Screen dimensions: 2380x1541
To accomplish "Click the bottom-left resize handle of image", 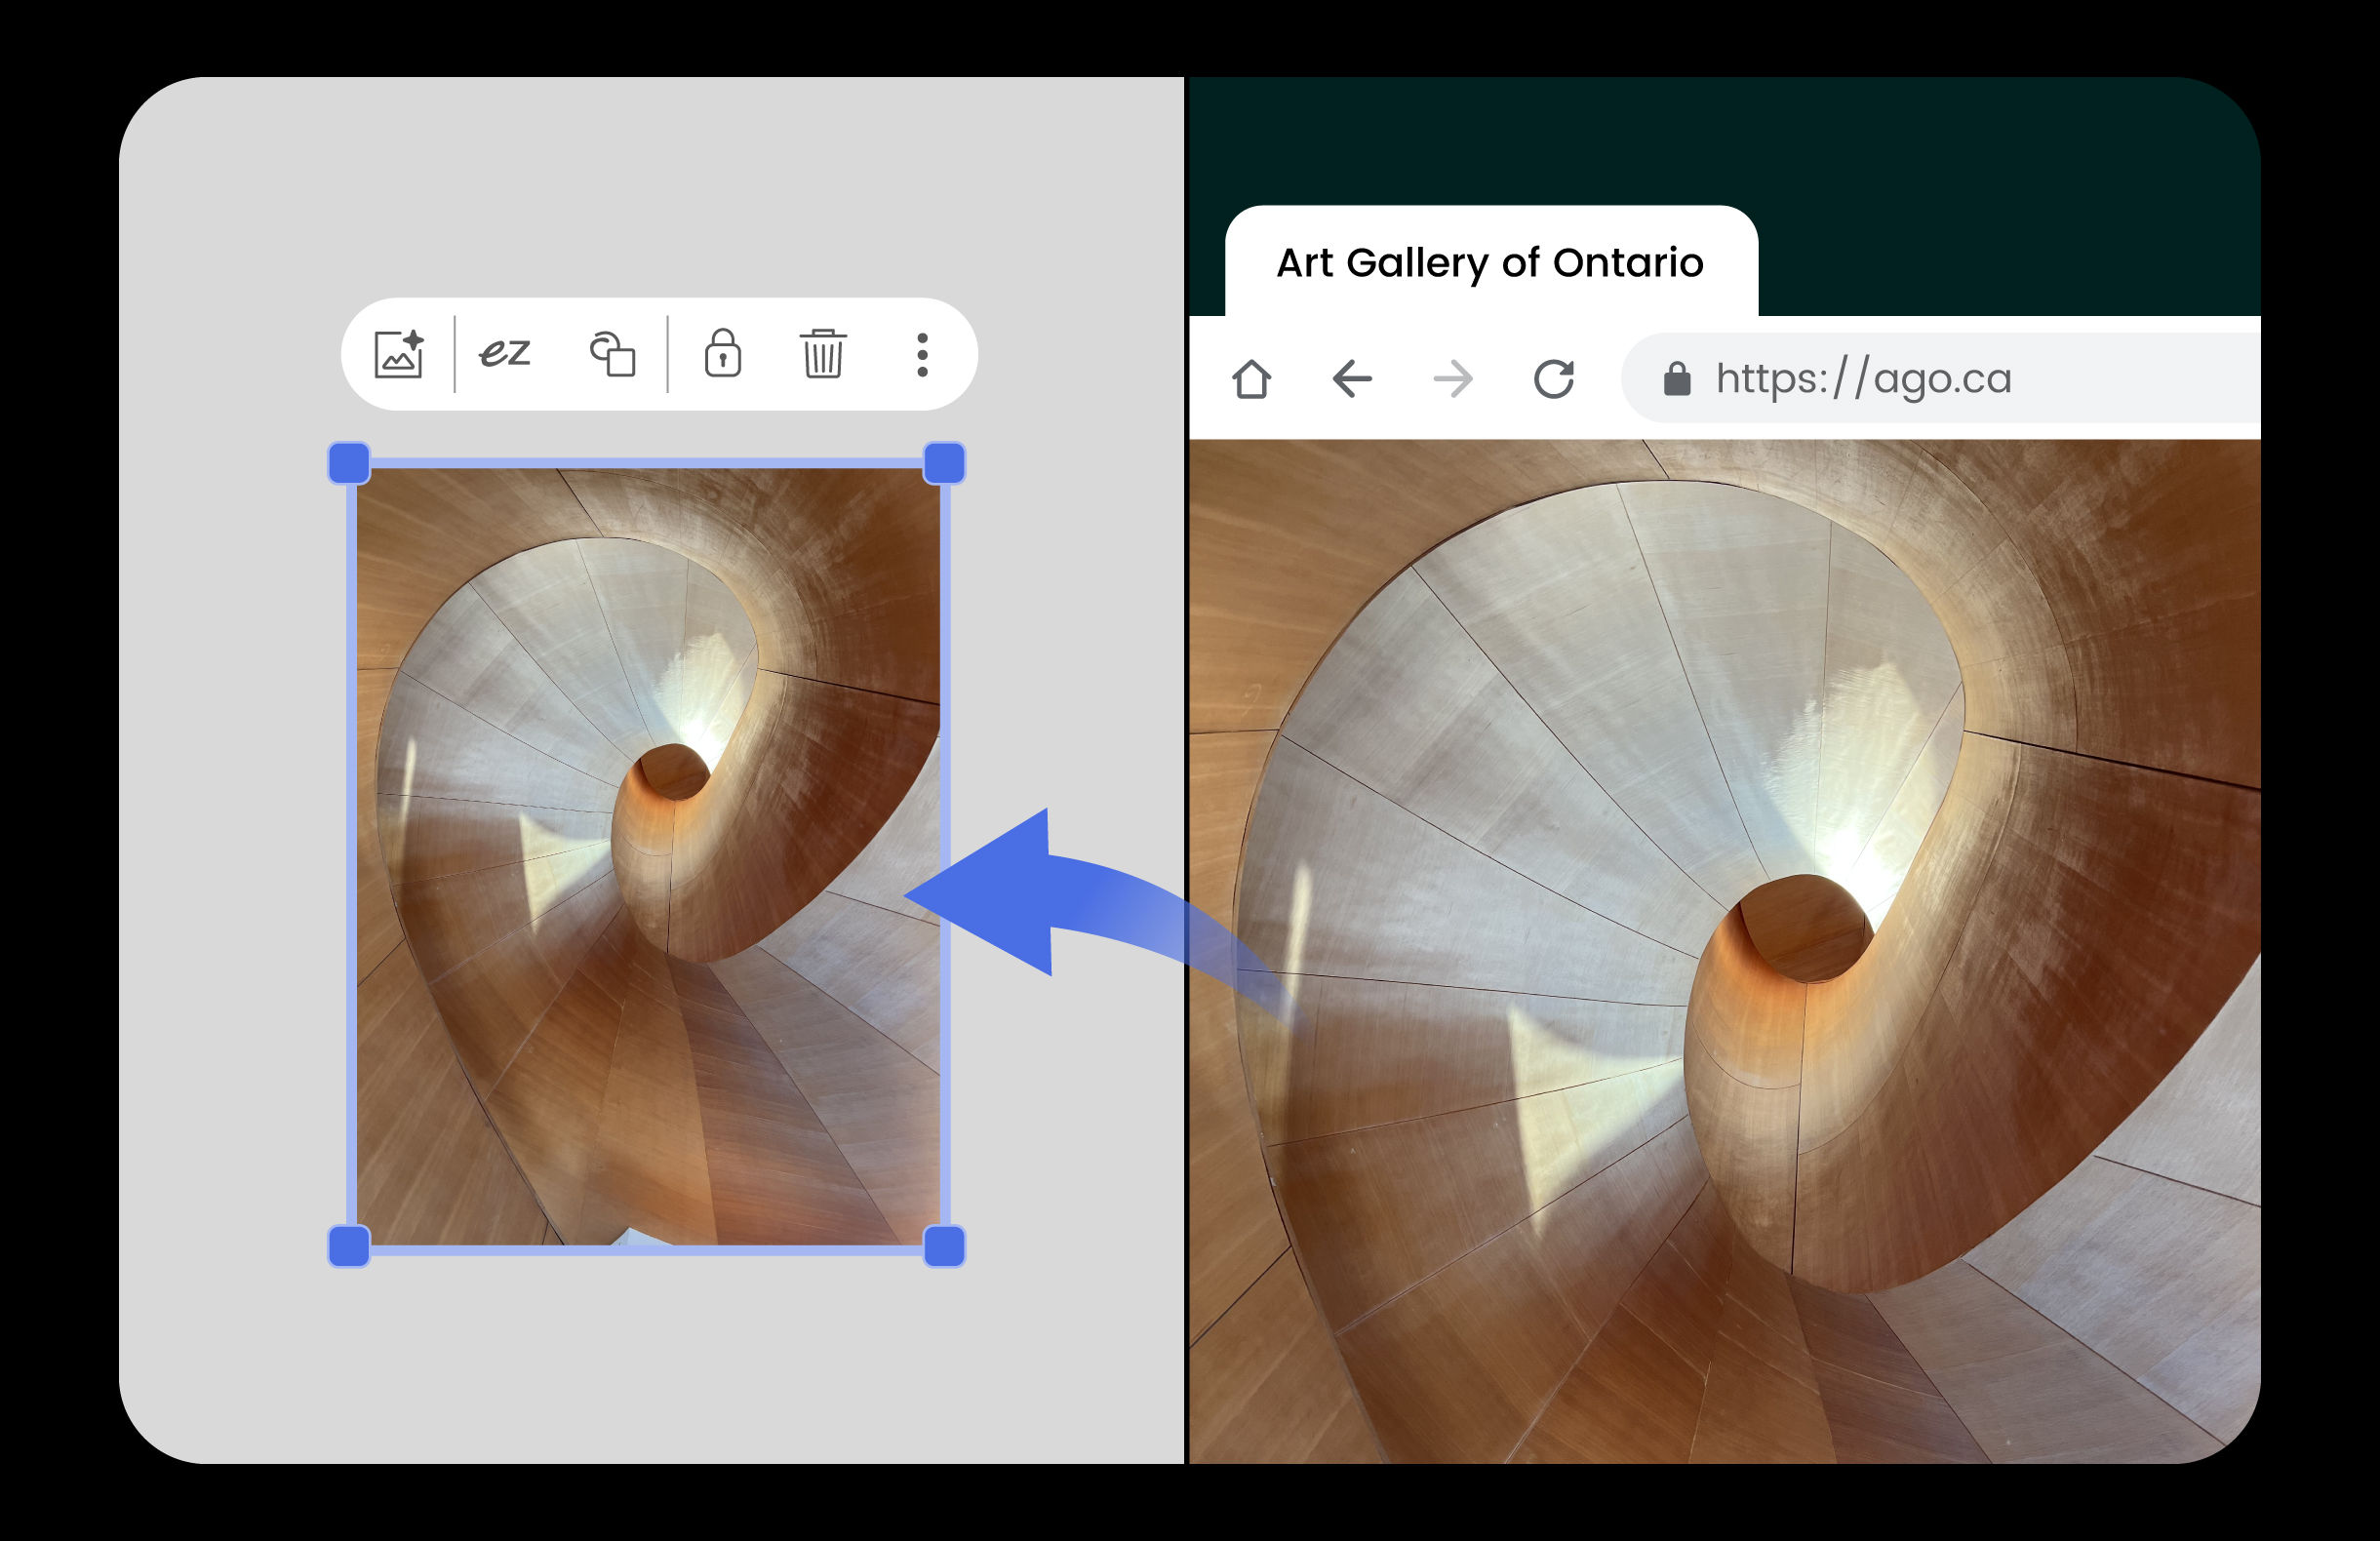I will [x=349, y=1246].
